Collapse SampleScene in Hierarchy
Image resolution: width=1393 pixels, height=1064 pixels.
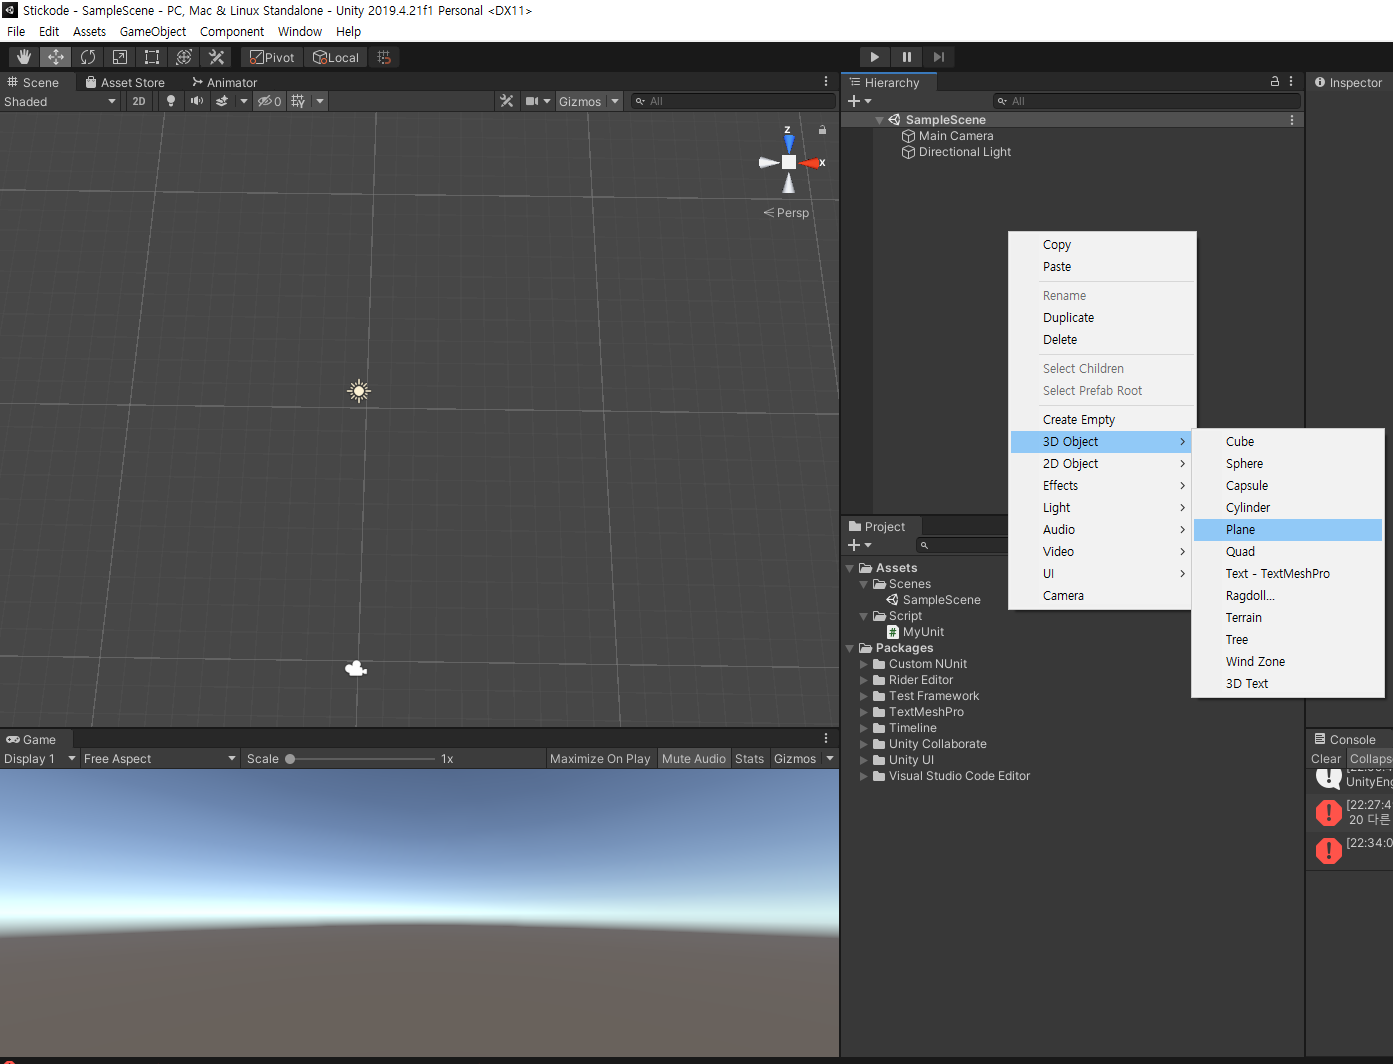[879, 120]
